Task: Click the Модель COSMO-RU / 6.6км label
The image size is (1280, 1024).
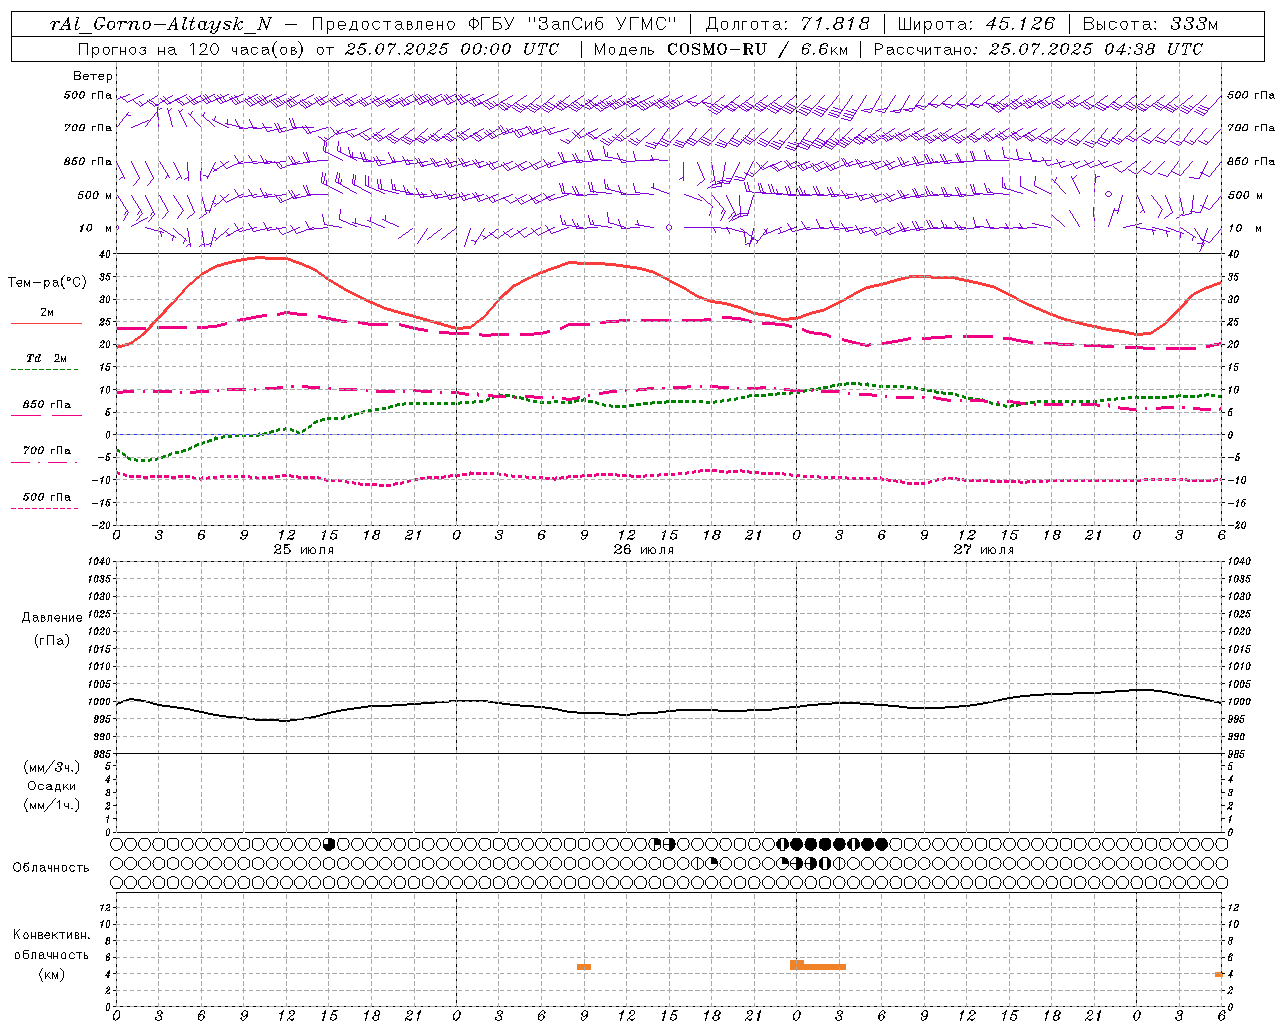Action: [722, 49]
